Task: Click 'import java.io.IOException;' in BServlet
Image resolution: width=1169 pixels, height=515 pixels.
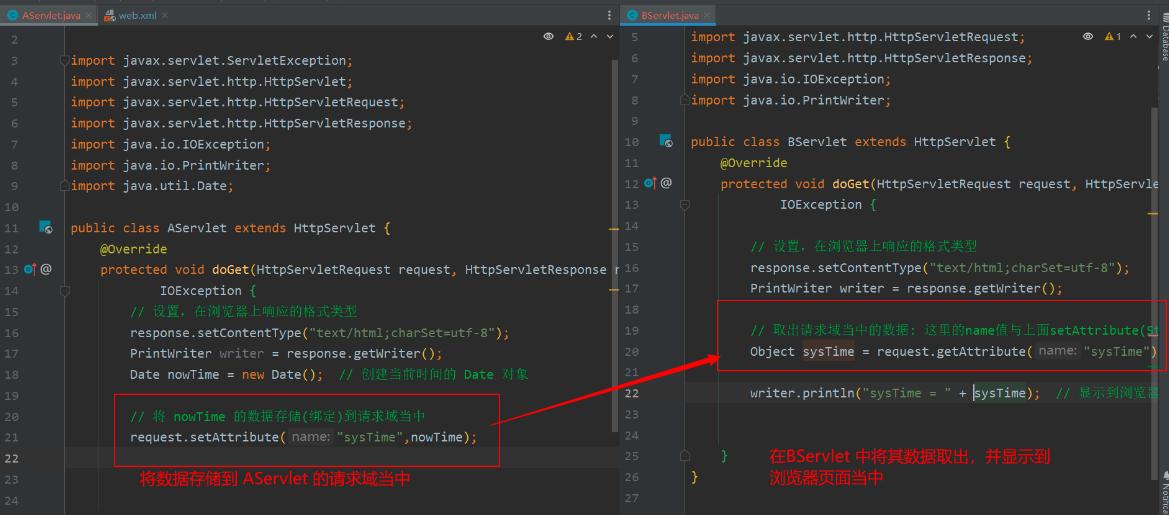Action: (x=791, y=79)
